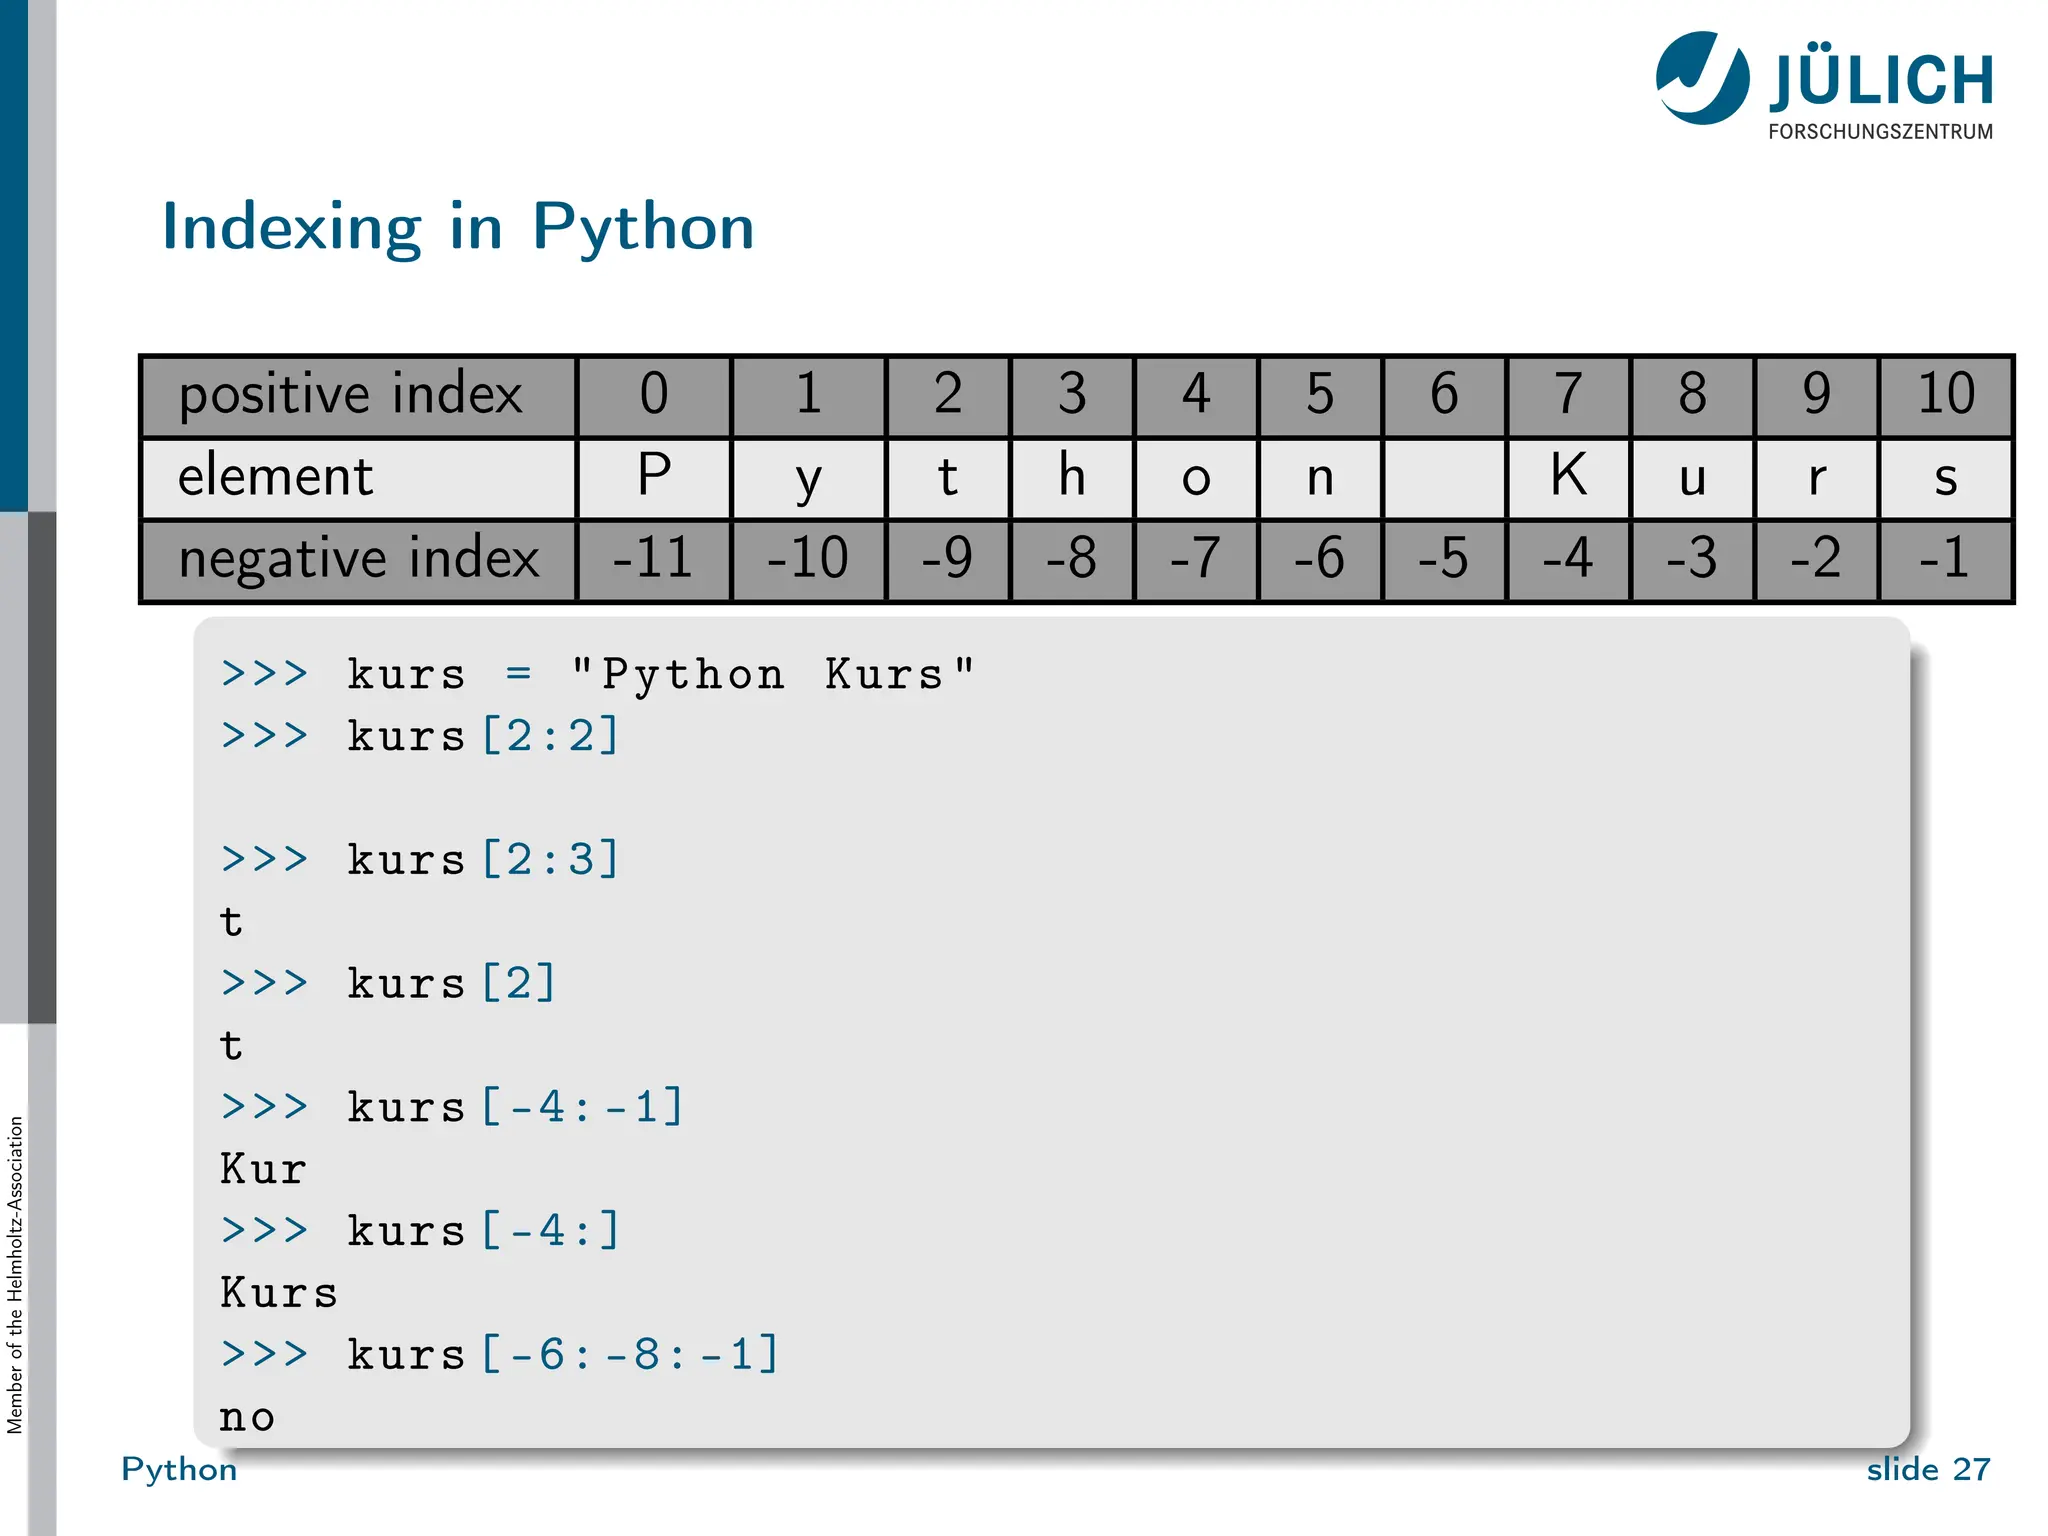The image size is (2048, 1536).
Task: Click negative index cell '-5'
Action: [x=1444, y=560]
